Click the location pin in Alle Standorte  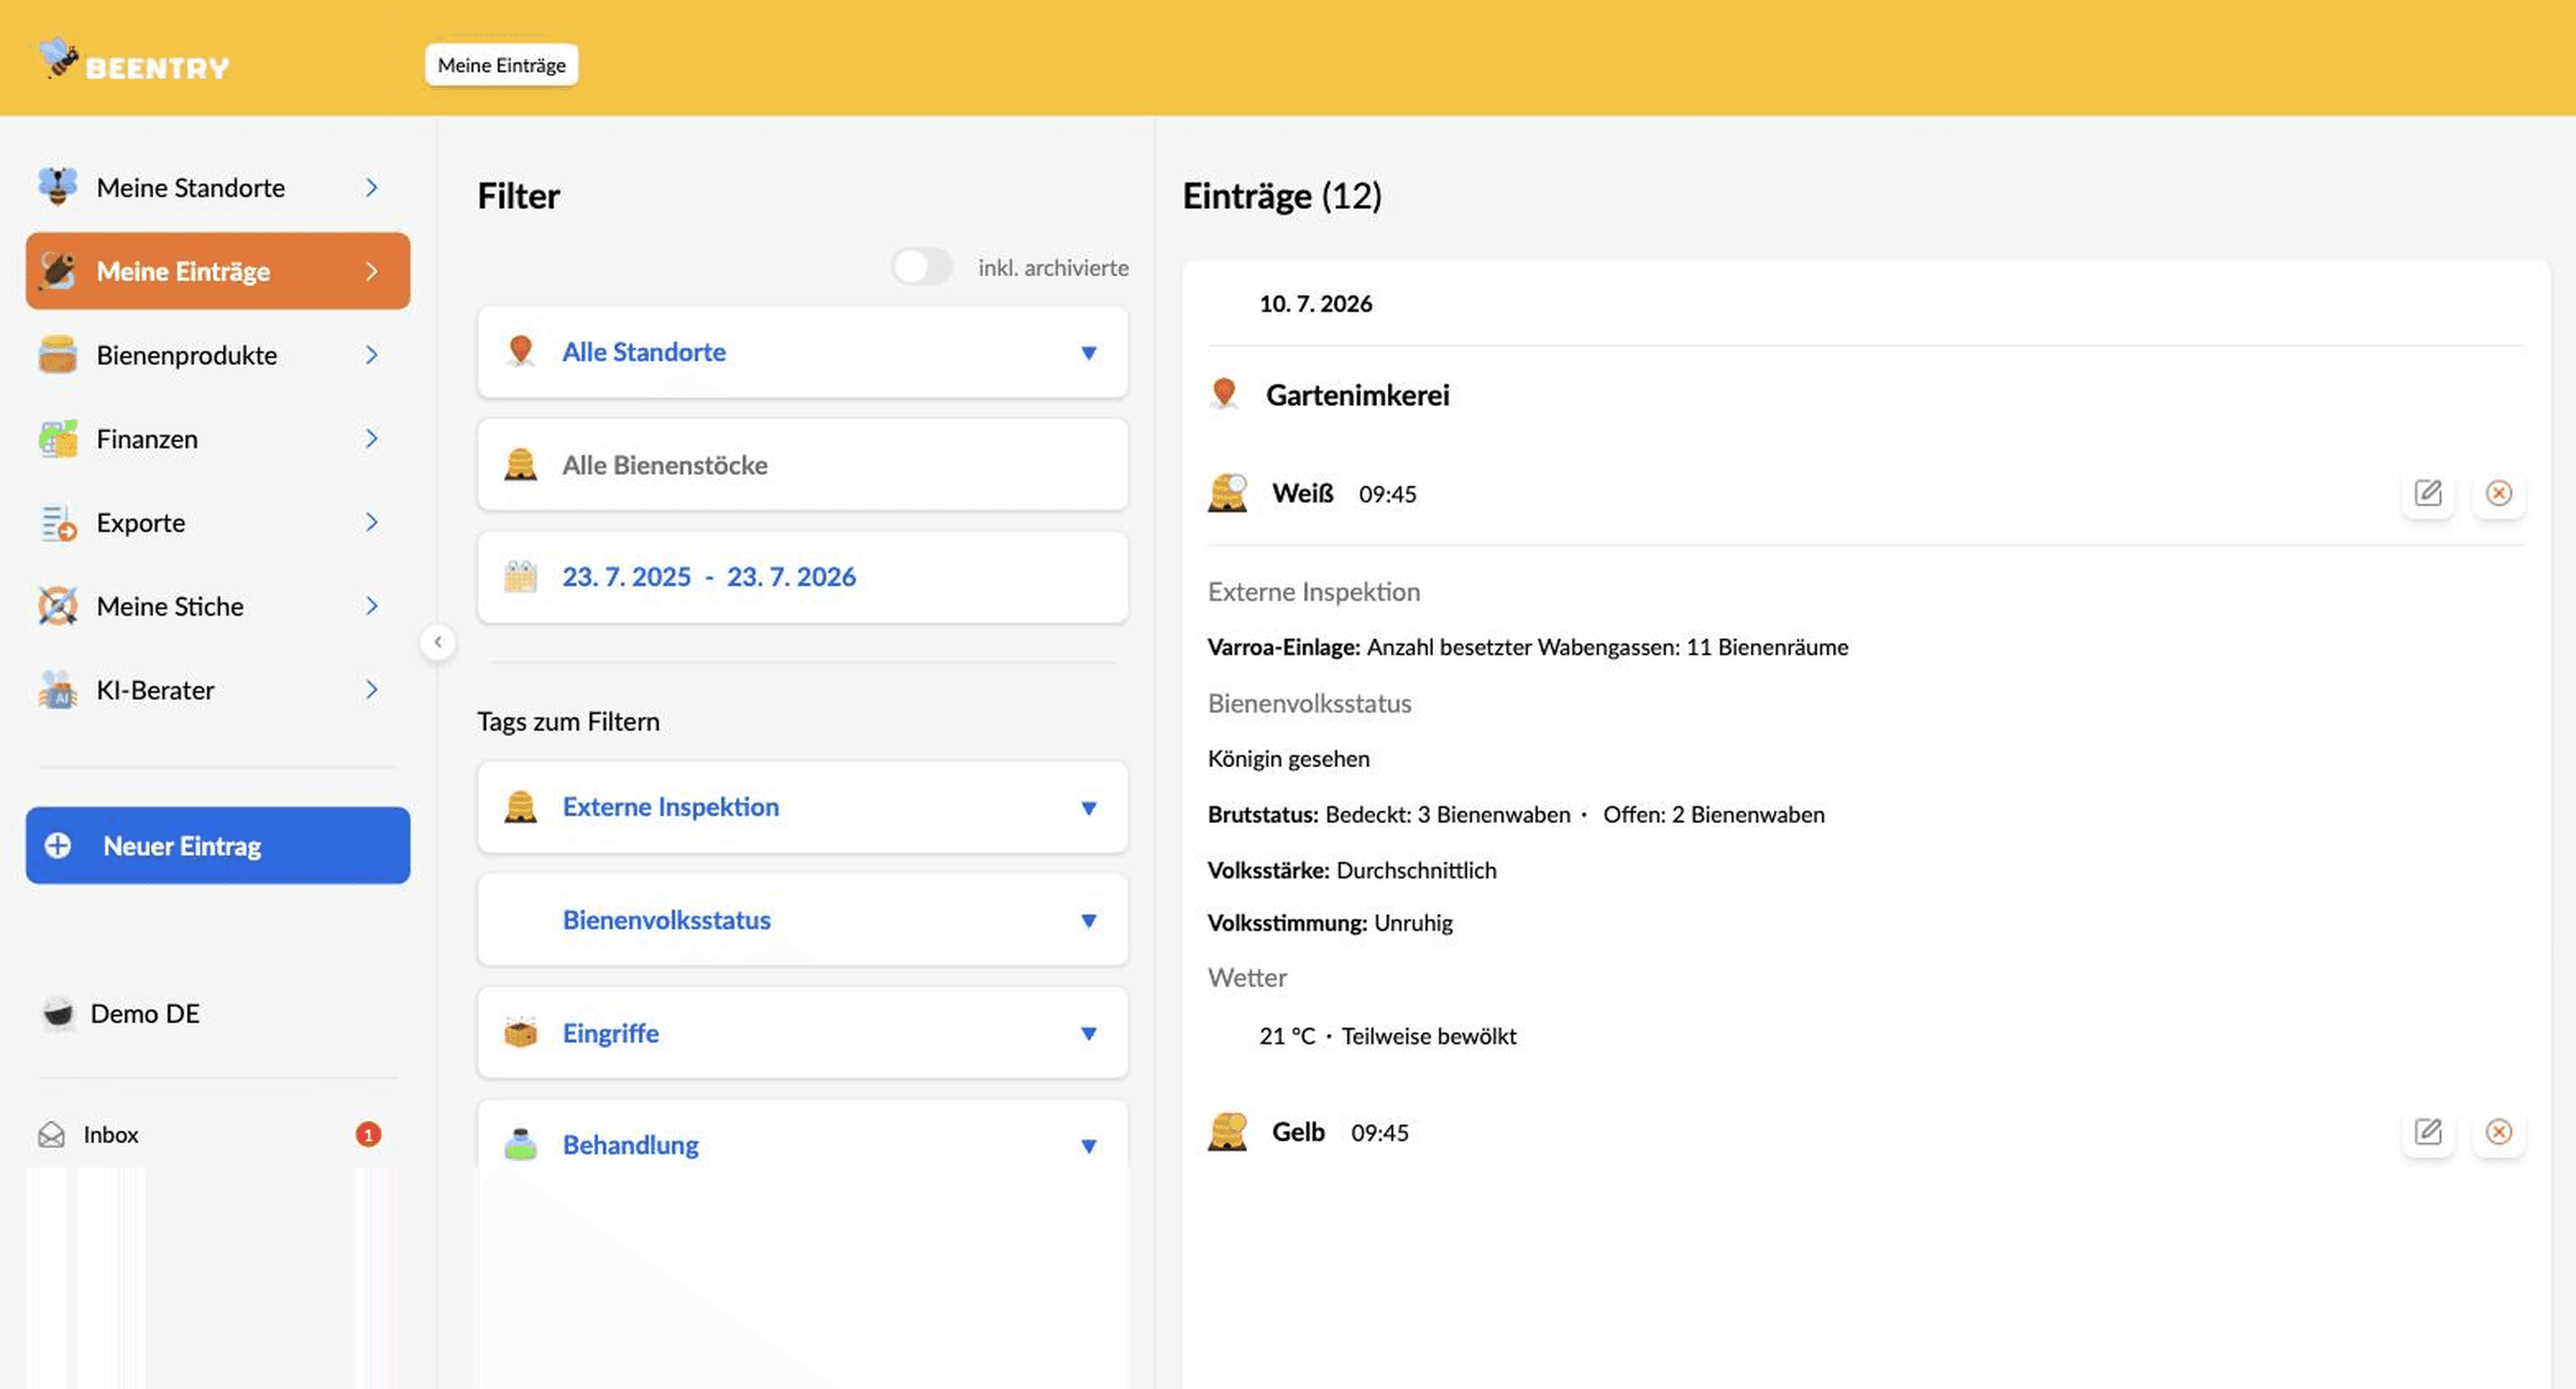(x=520, y=352)
